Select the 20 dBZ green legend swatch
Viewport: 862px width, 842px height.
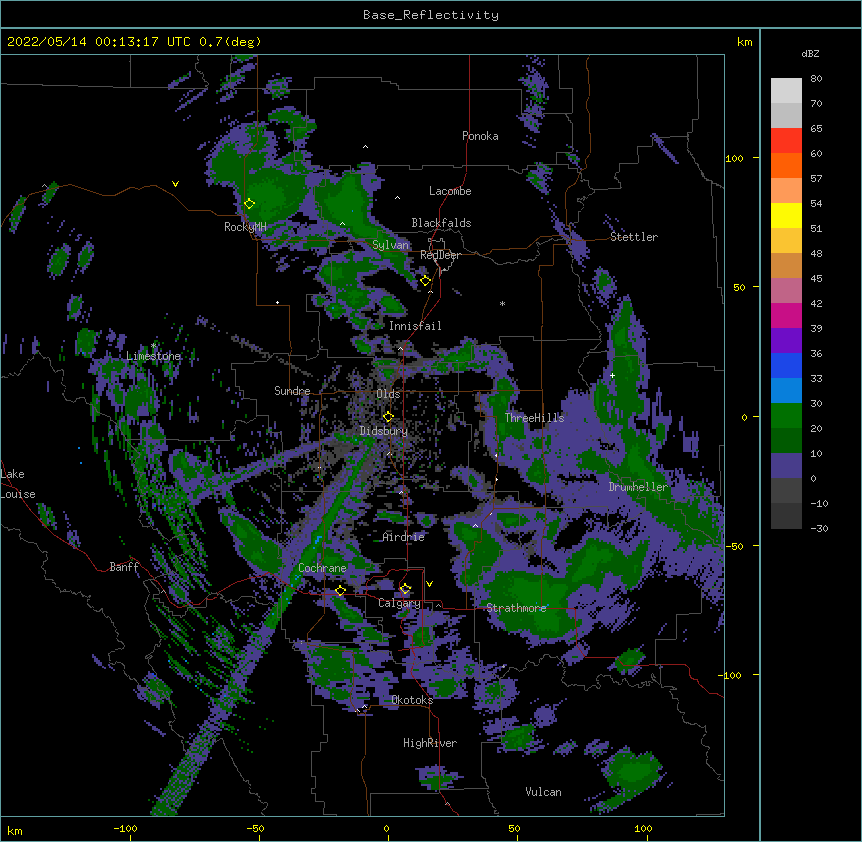[x=786, y=416]
